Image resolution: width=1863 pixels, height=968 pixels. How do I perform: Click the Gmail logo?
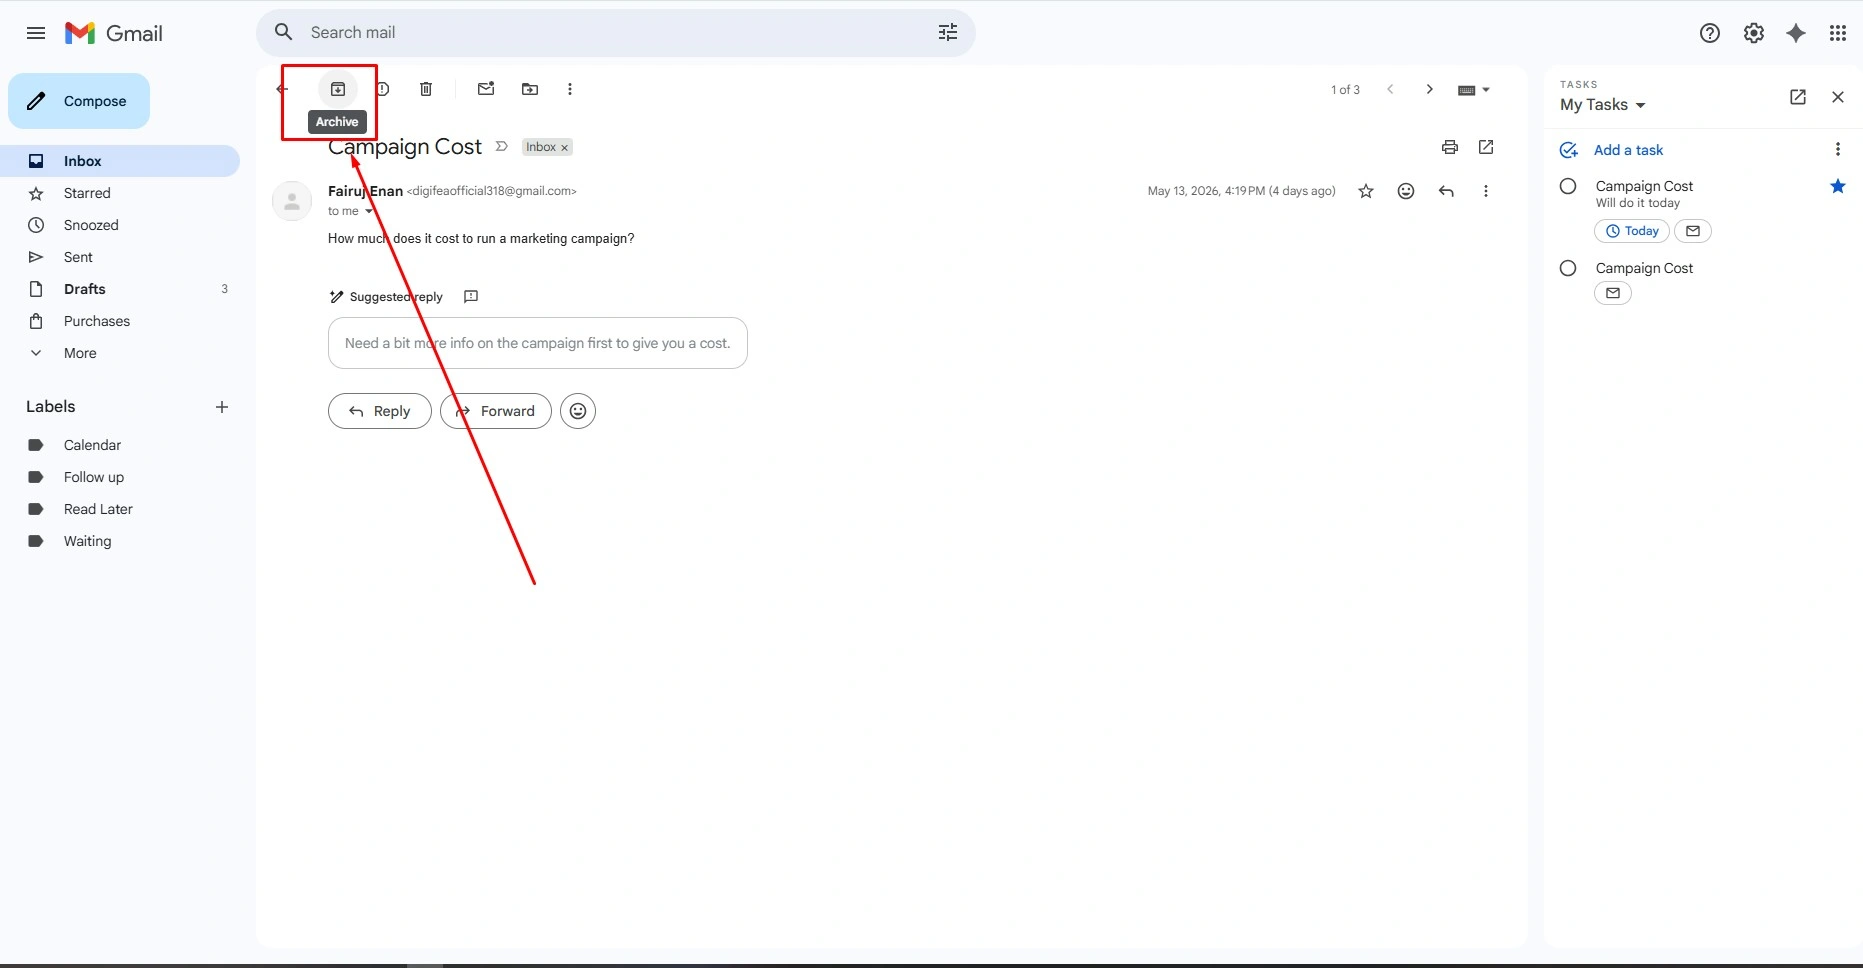pyautogui.click(x=114, y=33)
